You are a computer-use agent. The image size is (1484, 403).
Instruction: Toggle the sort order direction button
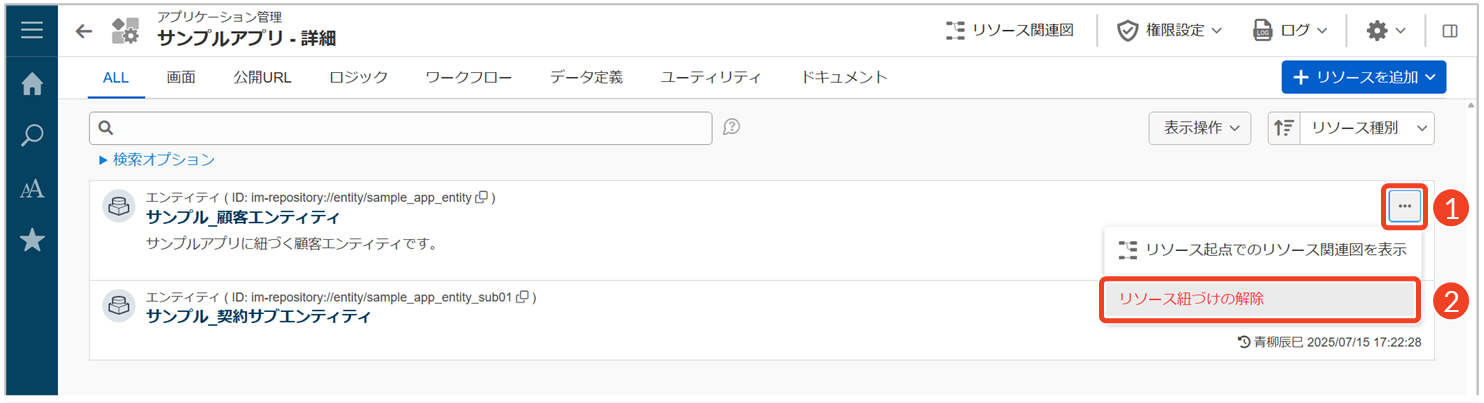tap(1284, 128)
